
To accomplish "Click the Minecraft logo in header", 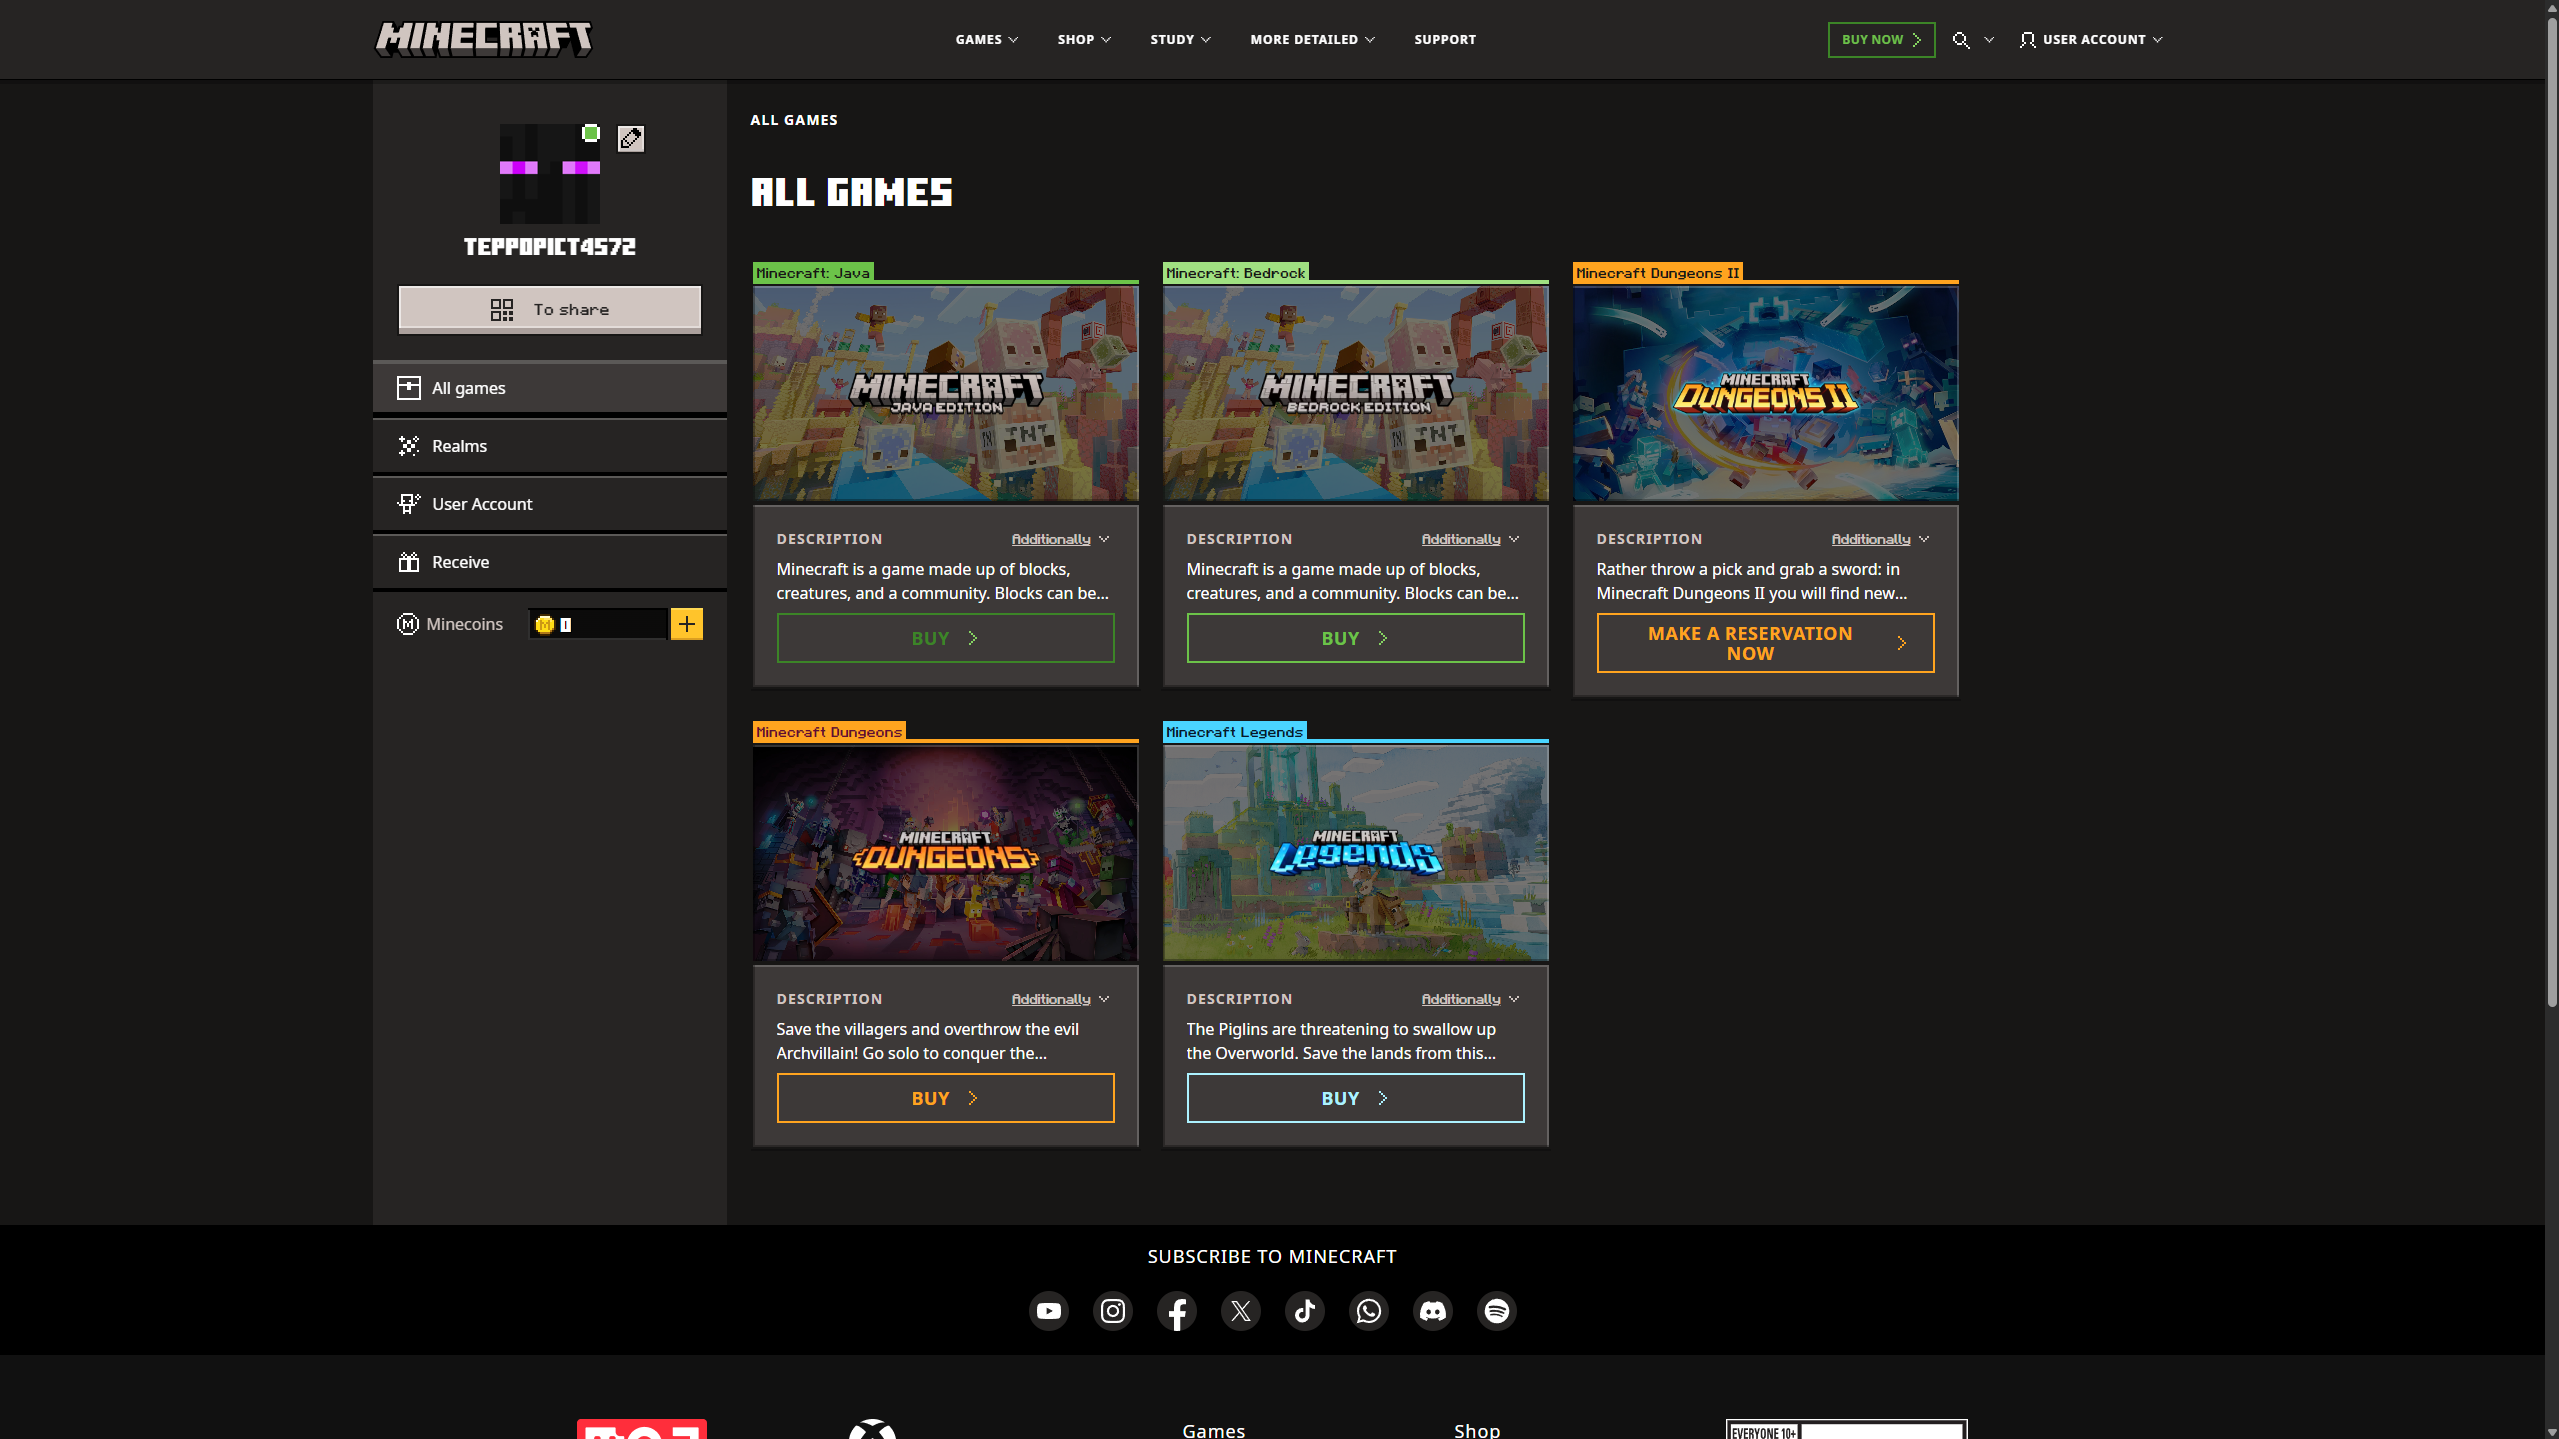I will [x=484, y=39].
